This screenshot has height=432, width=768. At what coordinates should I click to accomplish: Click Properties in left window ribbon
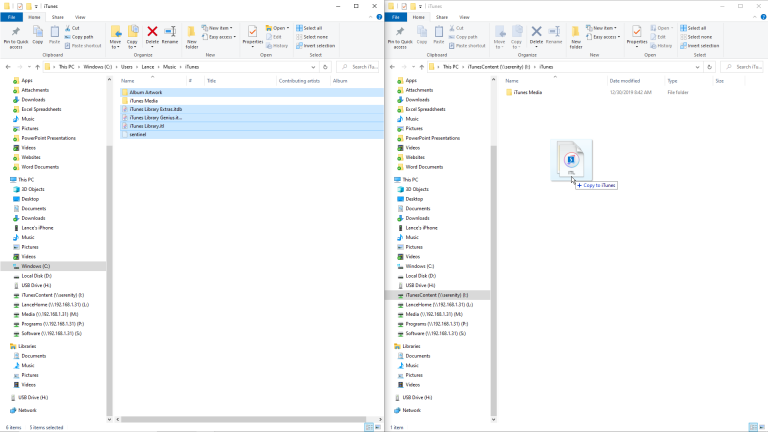[x=253, y=35]
